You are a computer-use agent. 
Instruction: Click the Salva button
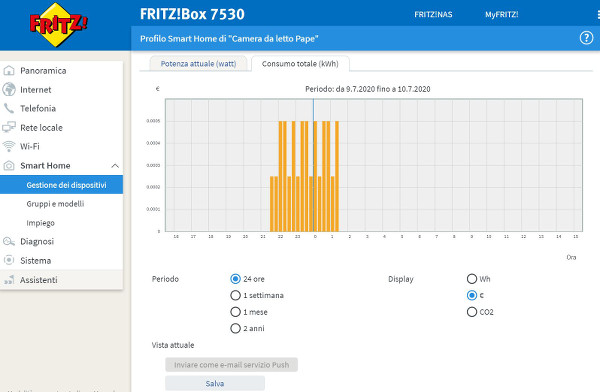click(215, 383)
